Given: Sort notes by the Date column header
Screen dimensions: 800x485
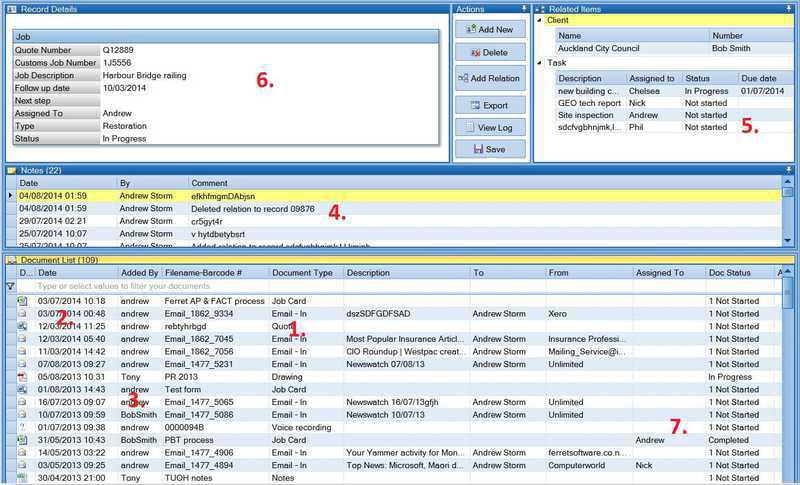Looking at the screenshot, I should click(30, 183).
